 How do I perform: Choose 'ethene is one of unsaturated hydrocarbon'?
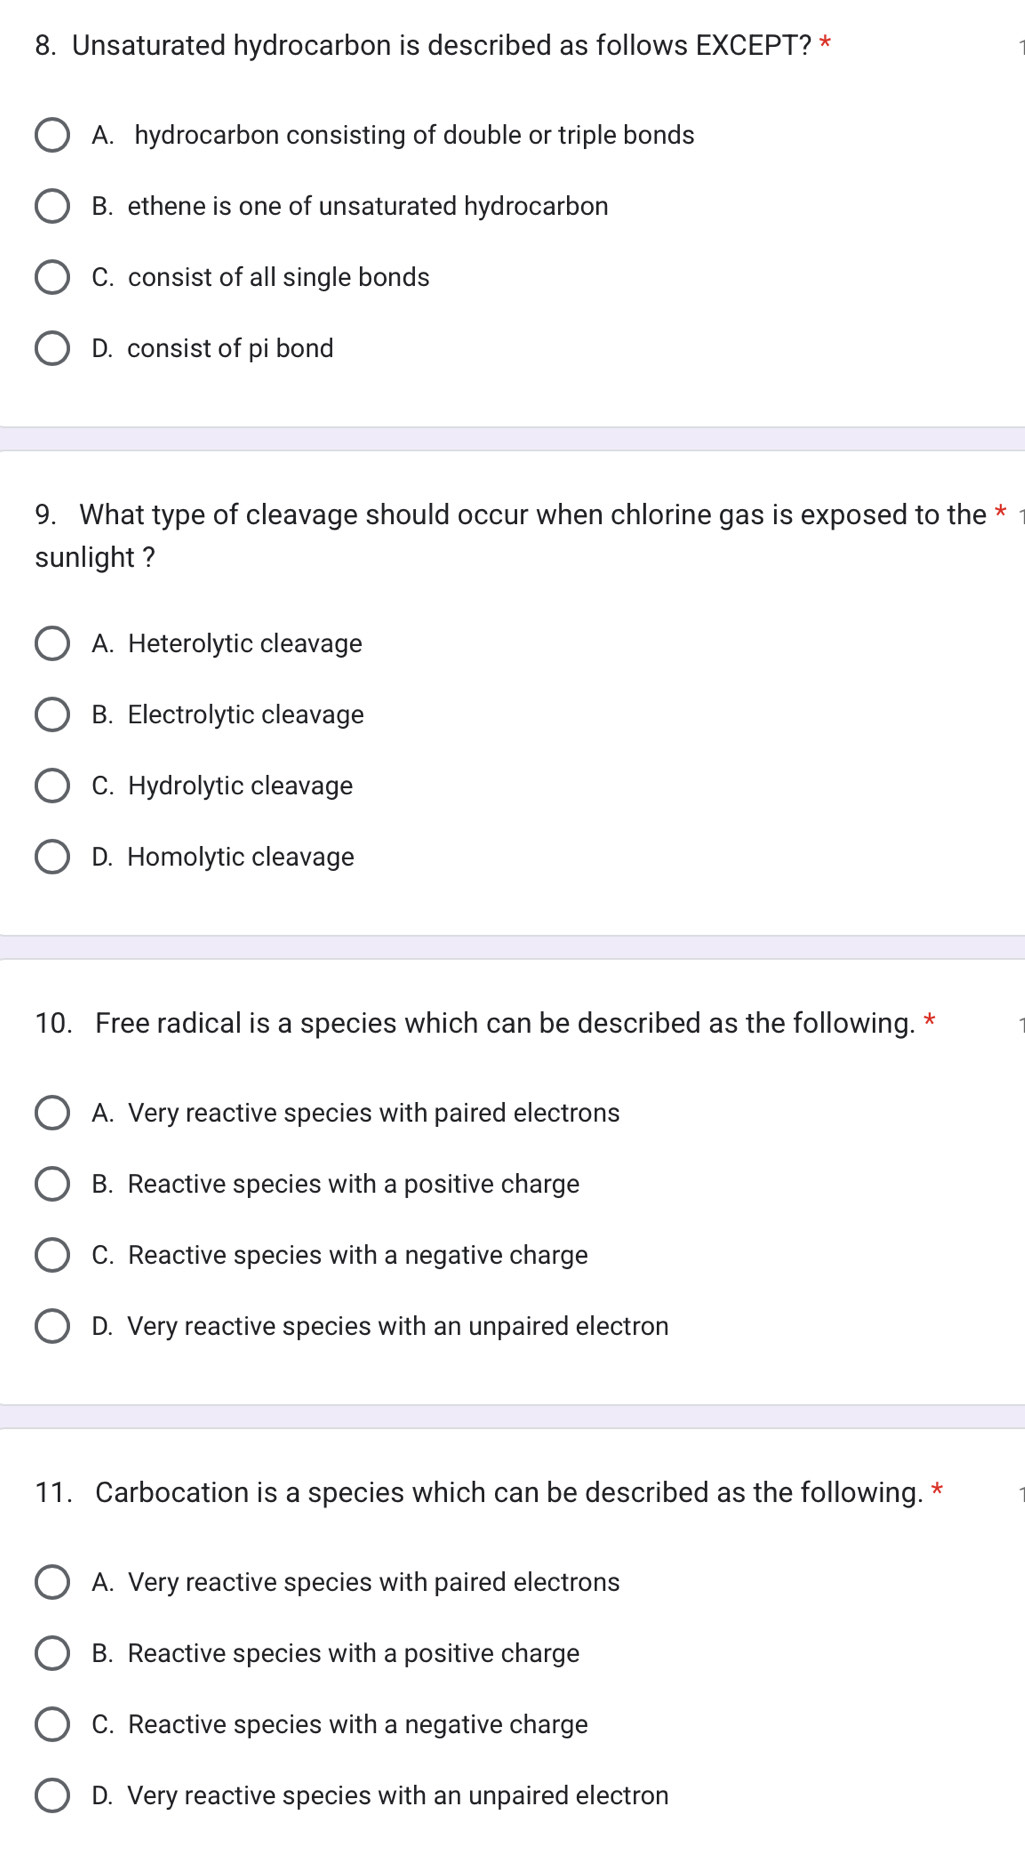(x=52, y=206)
